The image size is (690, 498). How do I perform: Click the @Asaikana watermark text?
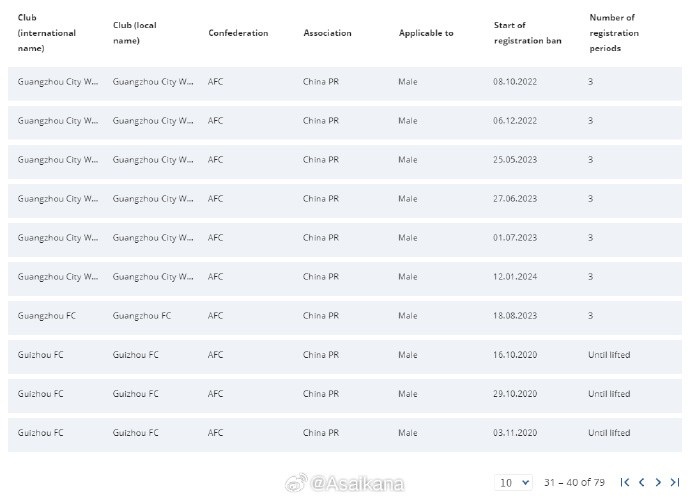357,483
